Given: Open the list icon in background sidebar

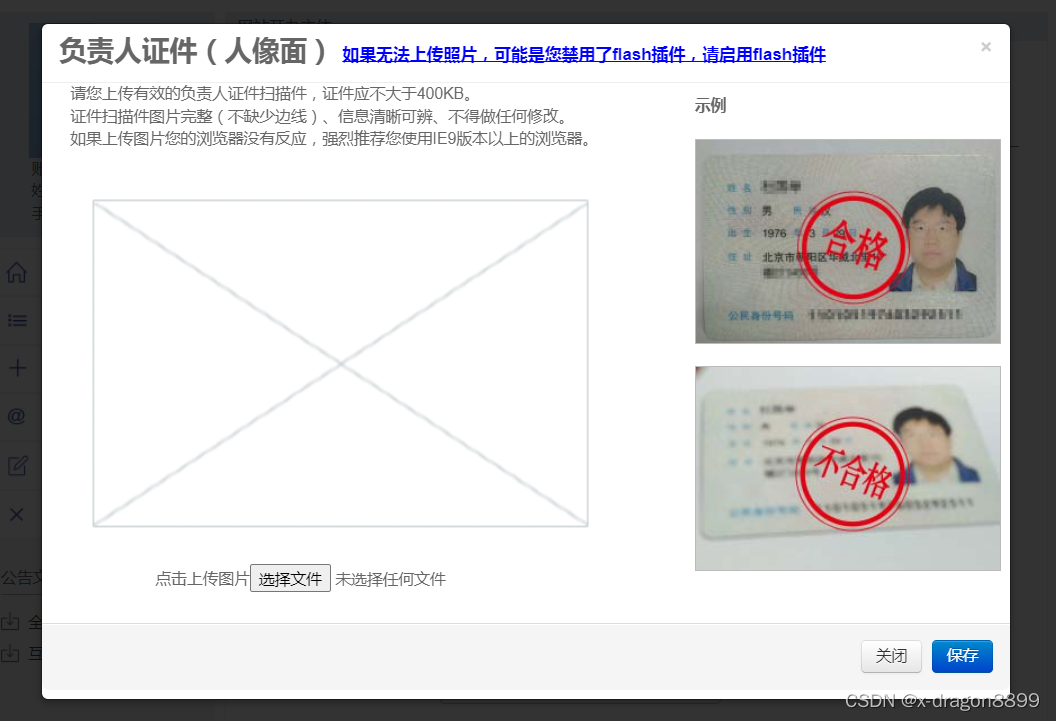Looking at the screenshot, I should tap(17, 320).
